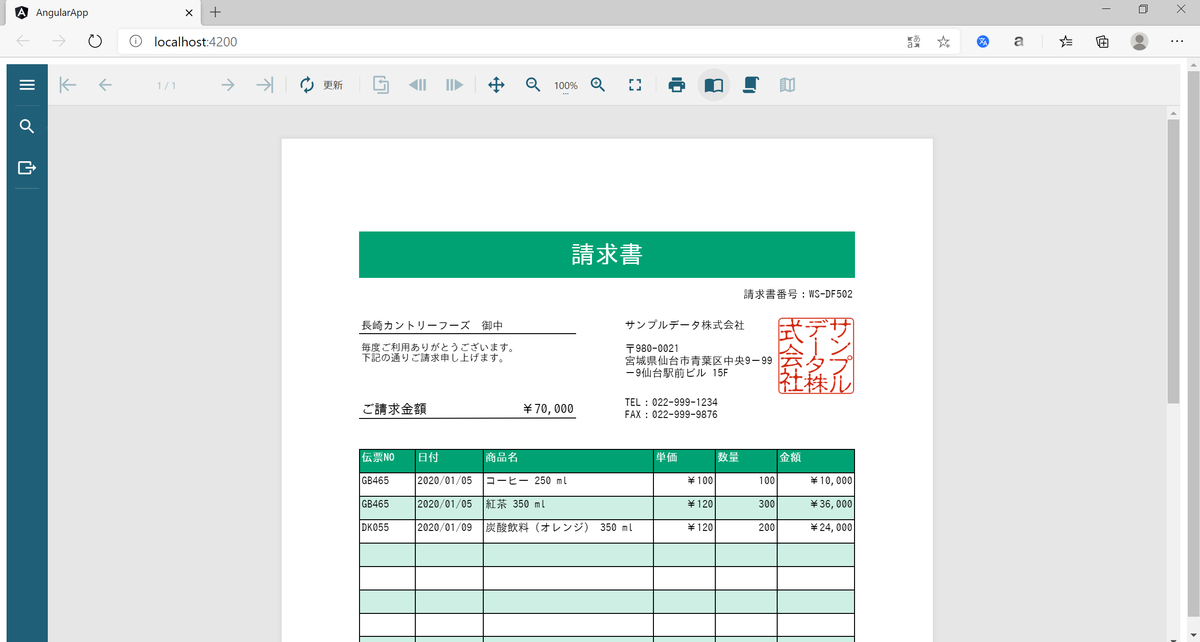The image size is (1200, 642).
Task: Click the 請求書 title banner
Action: (607, 254)
